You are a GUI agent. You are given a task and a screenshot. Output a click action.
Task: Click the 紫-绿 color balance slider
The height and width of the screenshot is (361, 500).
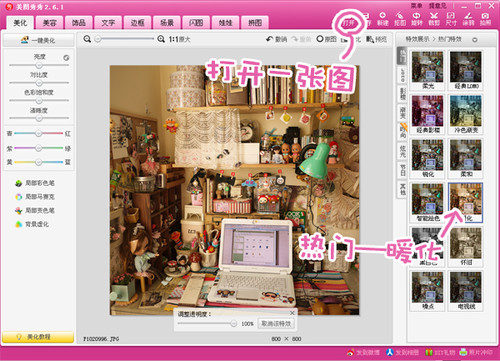pyautogui.click(x=39, y=148)
